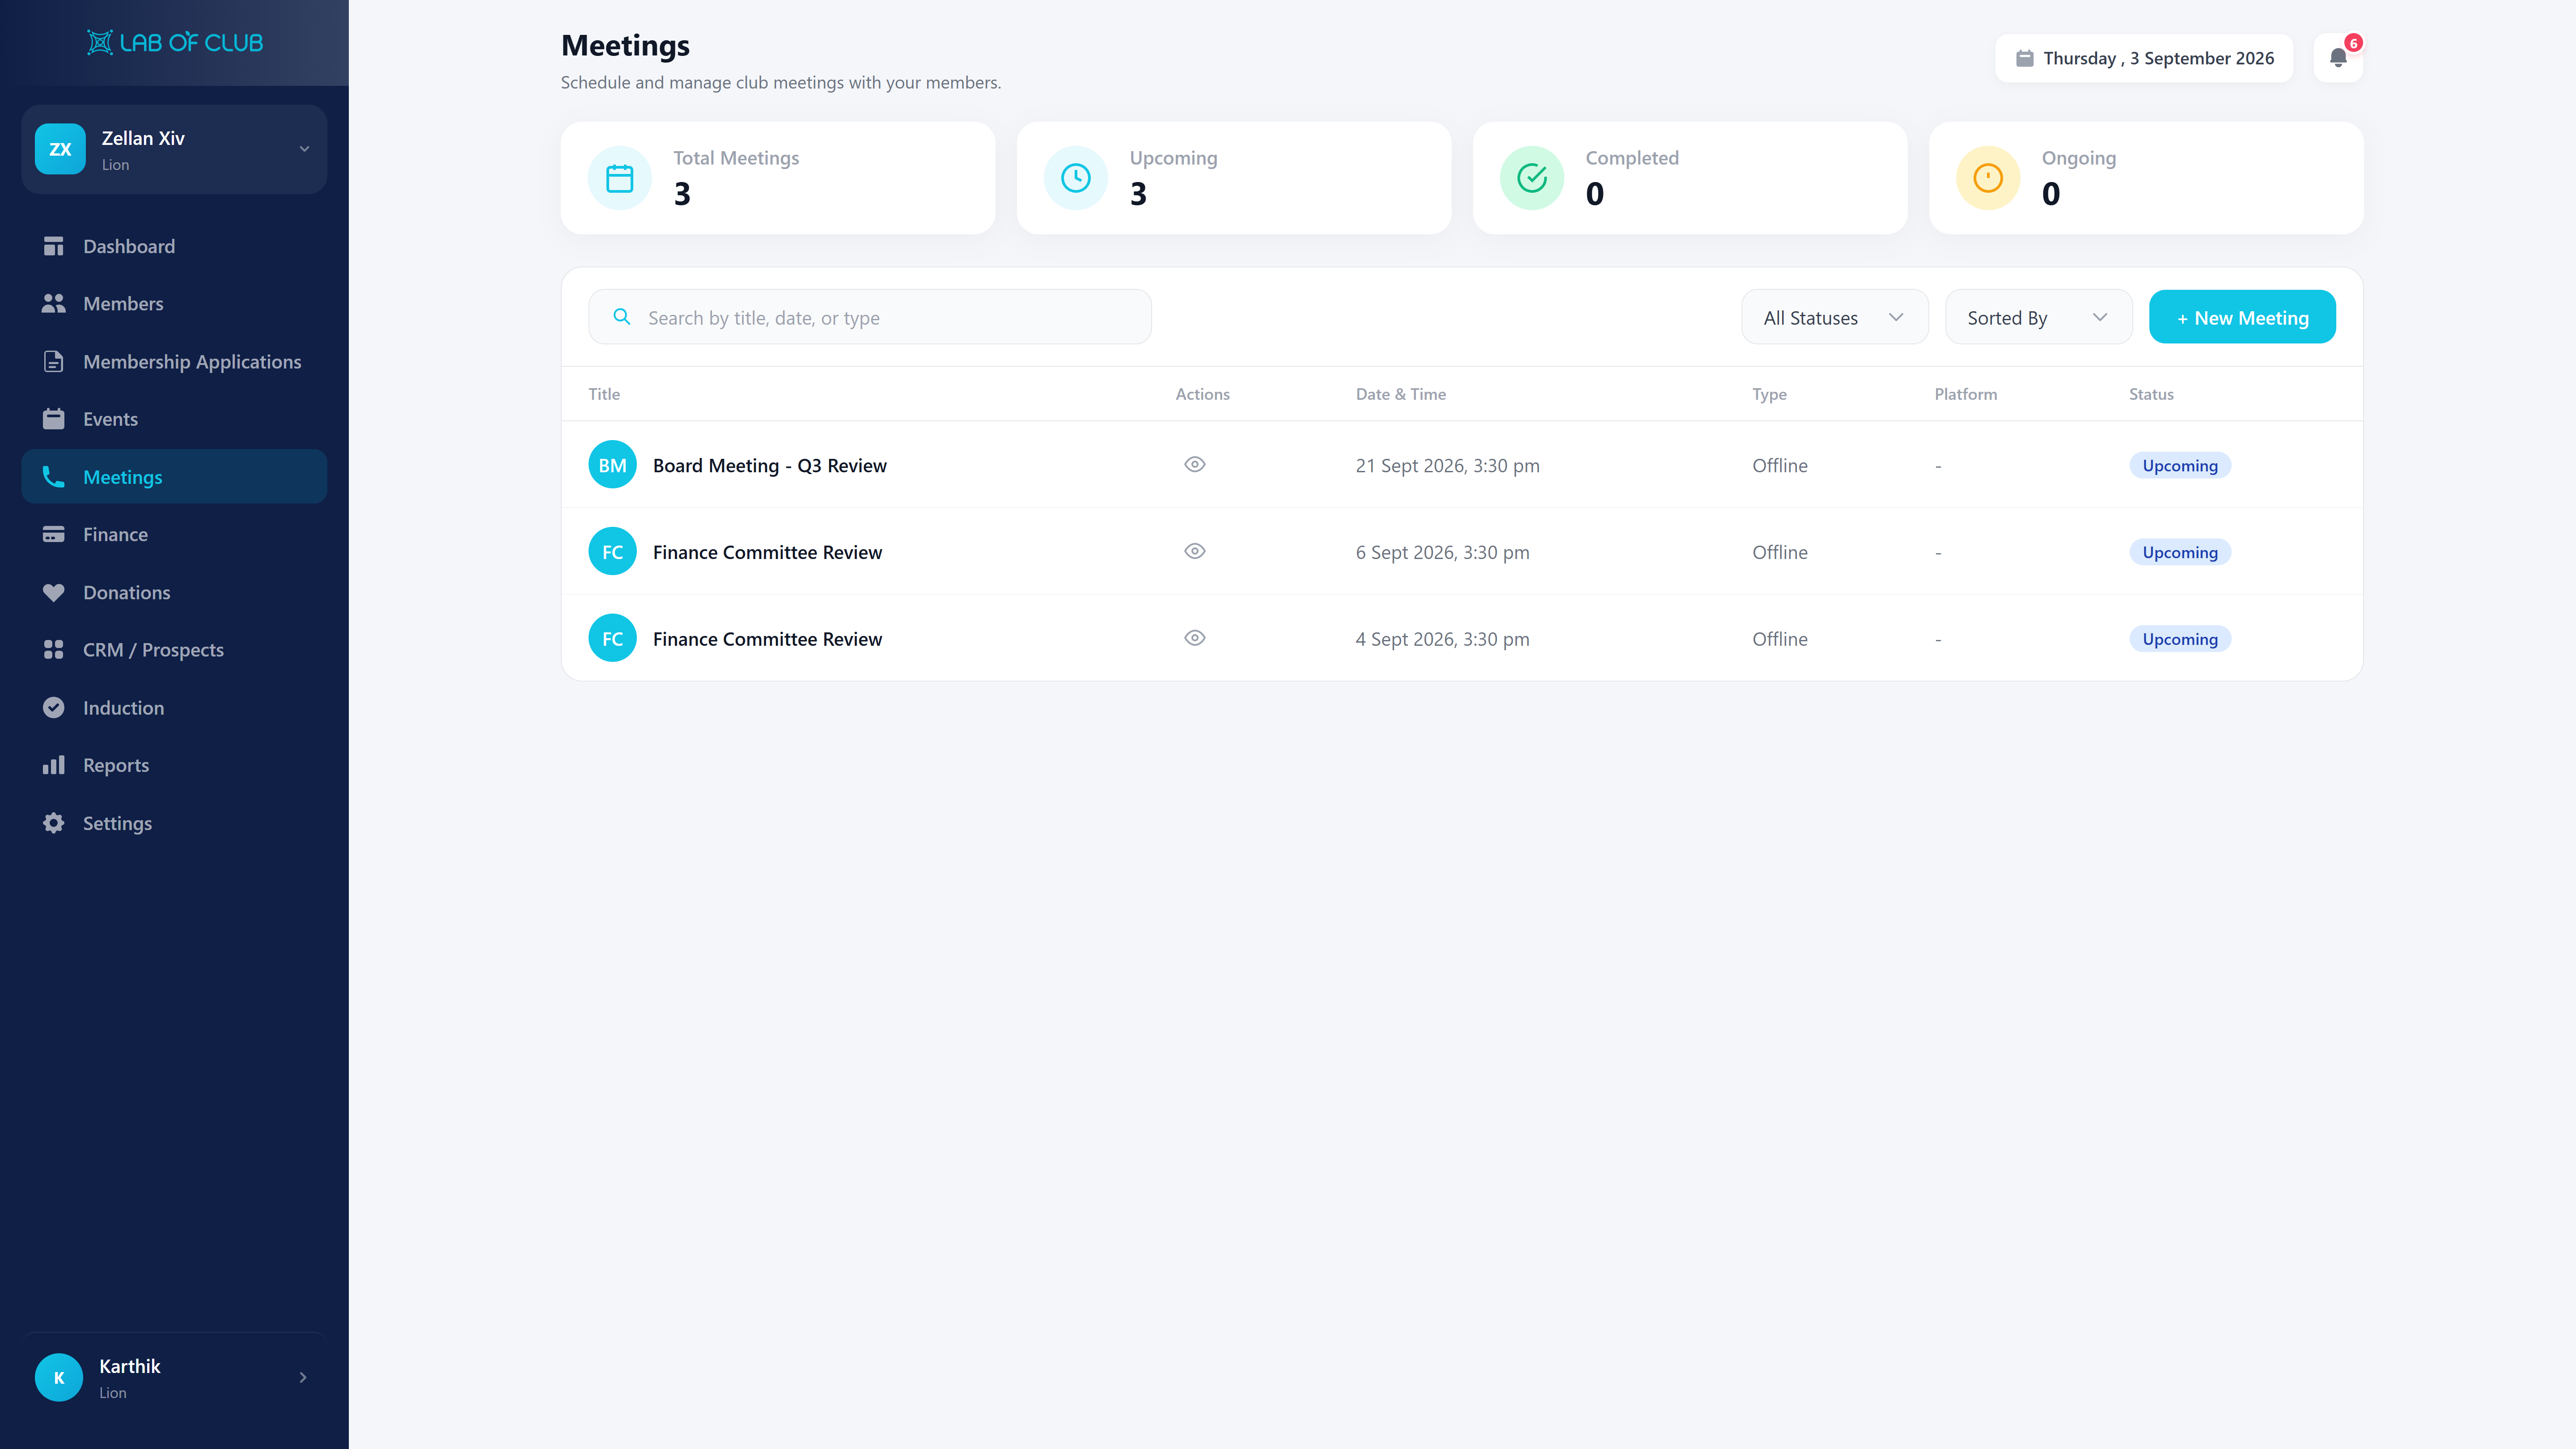Viewport: 2576px width, 1449px height.
Task: Open Reports page
Action: (174, 765)
